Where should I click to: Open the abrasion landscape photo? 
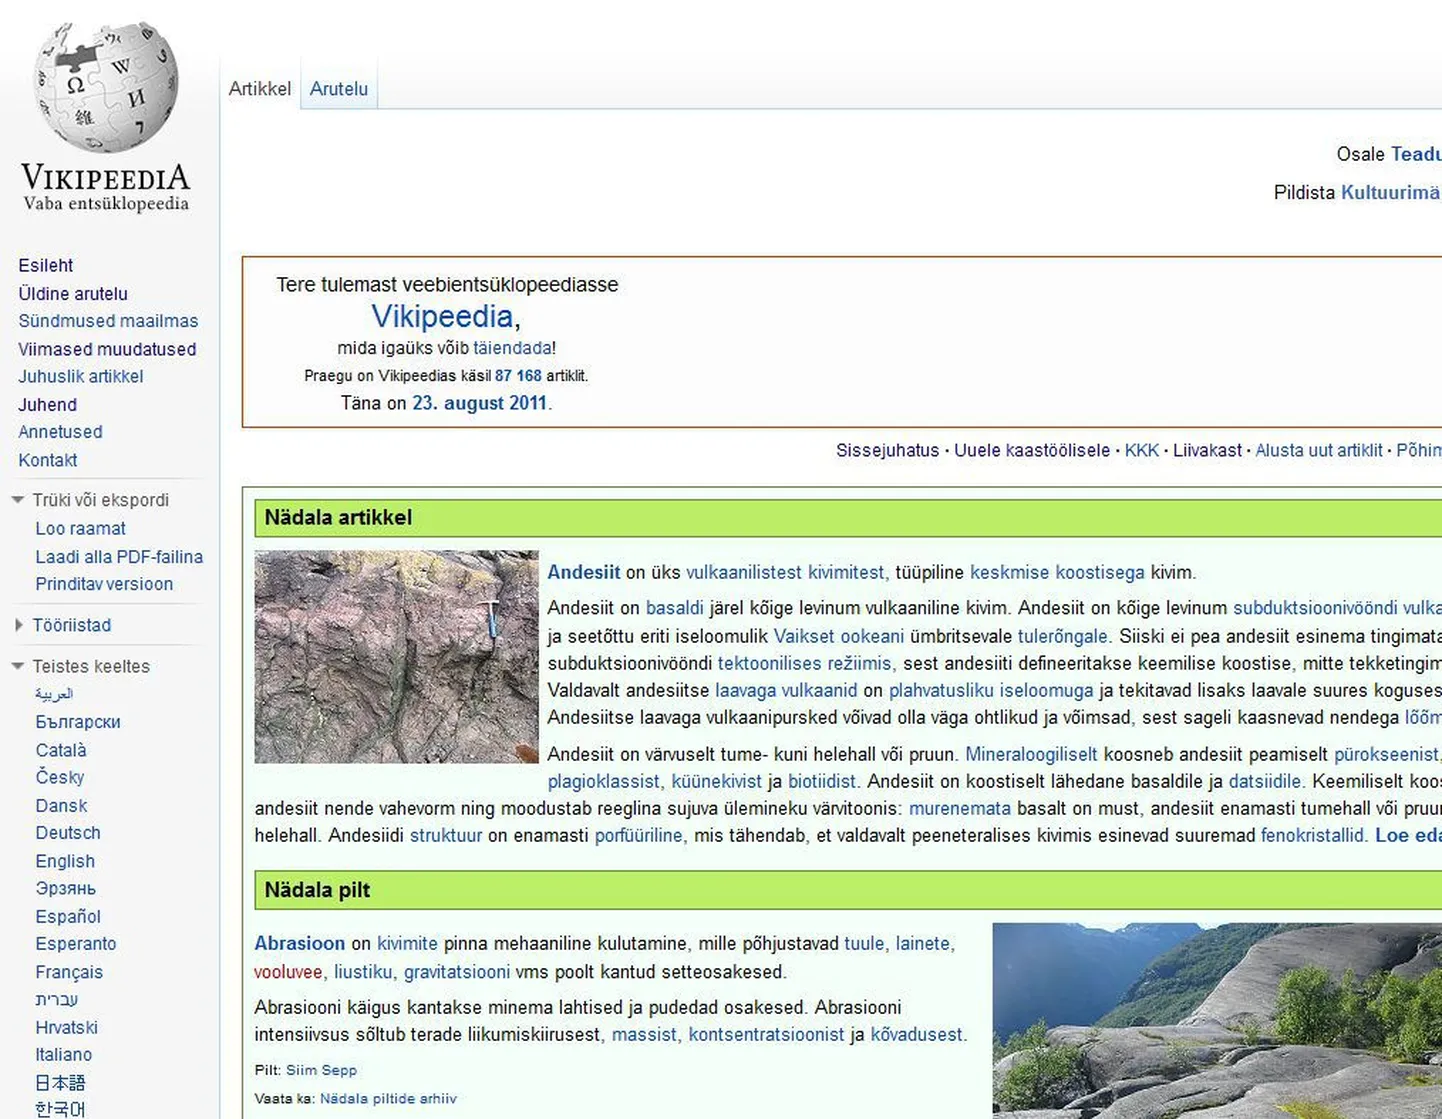1217,1021
